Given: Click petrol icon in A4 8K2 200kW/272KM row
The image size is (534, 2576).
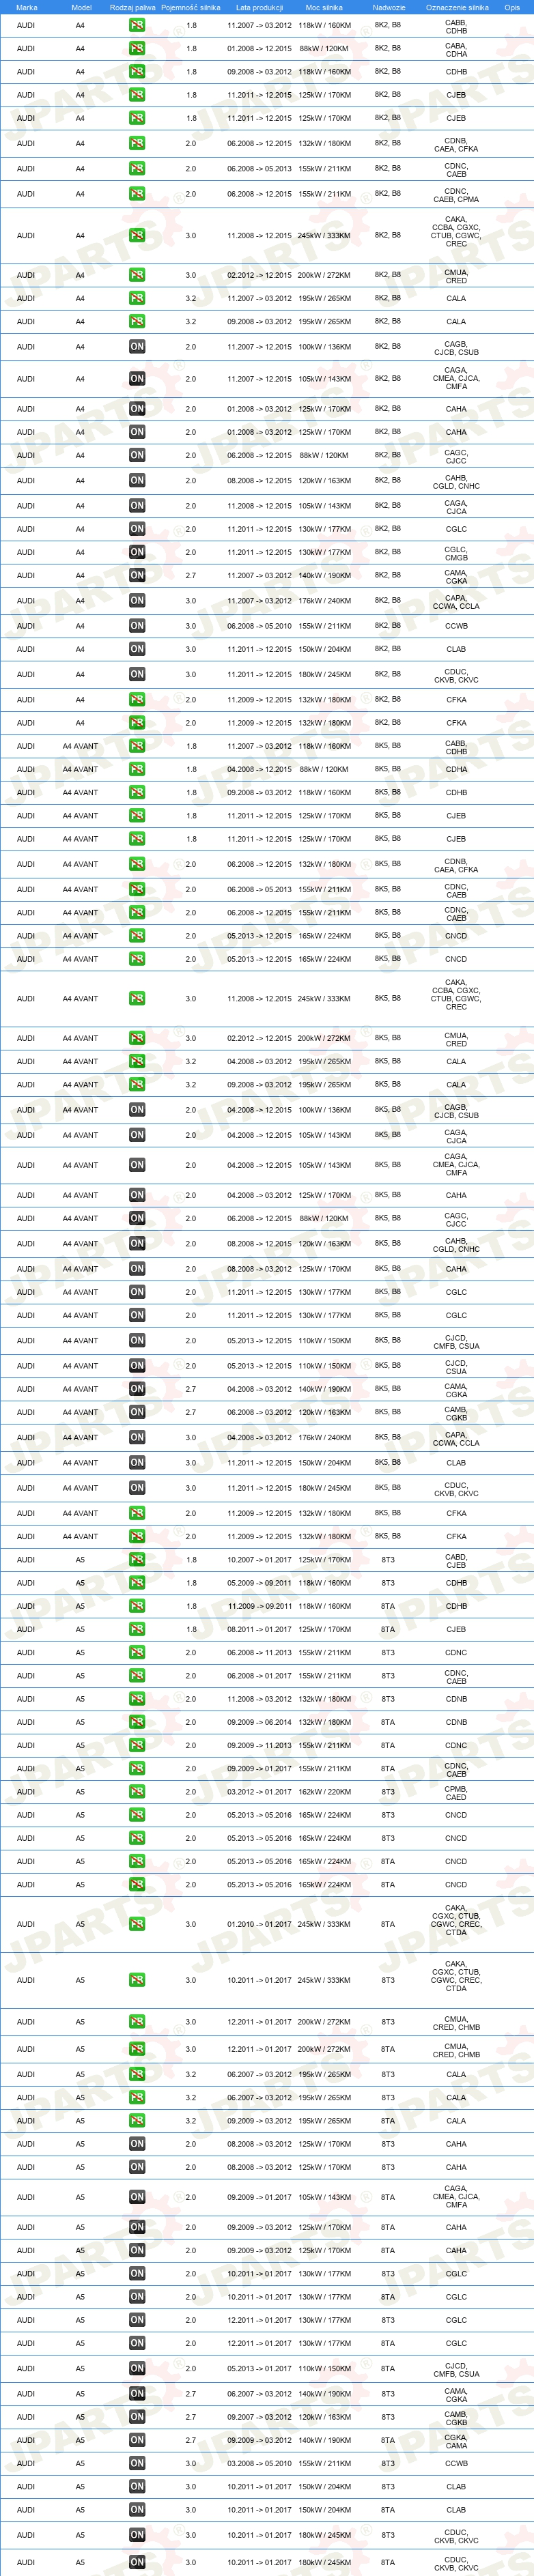Looking at the screenshot, I should click(137, 275).
